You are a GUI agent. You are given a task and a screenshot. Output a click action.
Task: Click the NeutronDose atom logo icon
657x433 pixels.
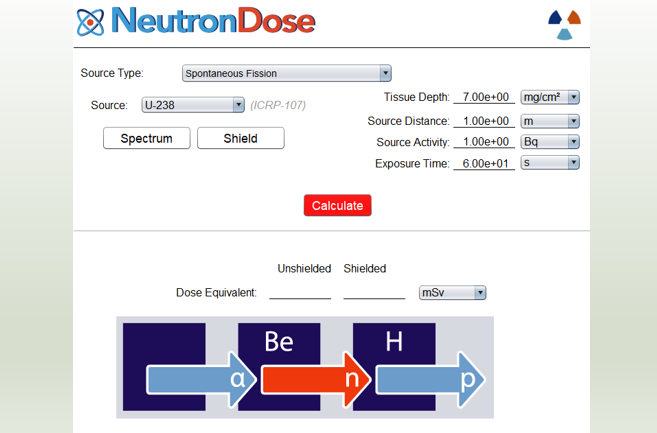[x=91, y=22]
